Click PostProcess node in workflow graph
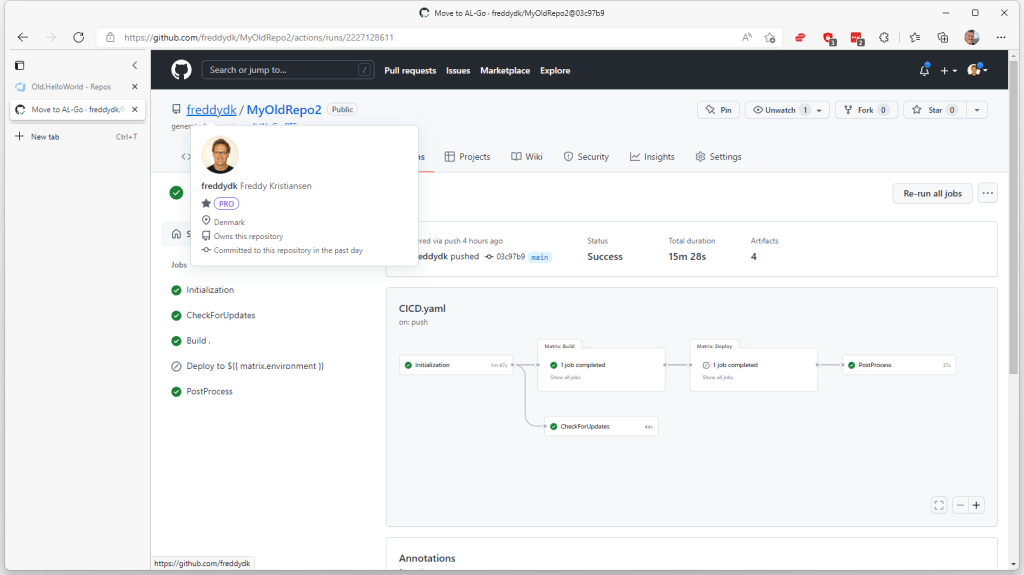 899,365
